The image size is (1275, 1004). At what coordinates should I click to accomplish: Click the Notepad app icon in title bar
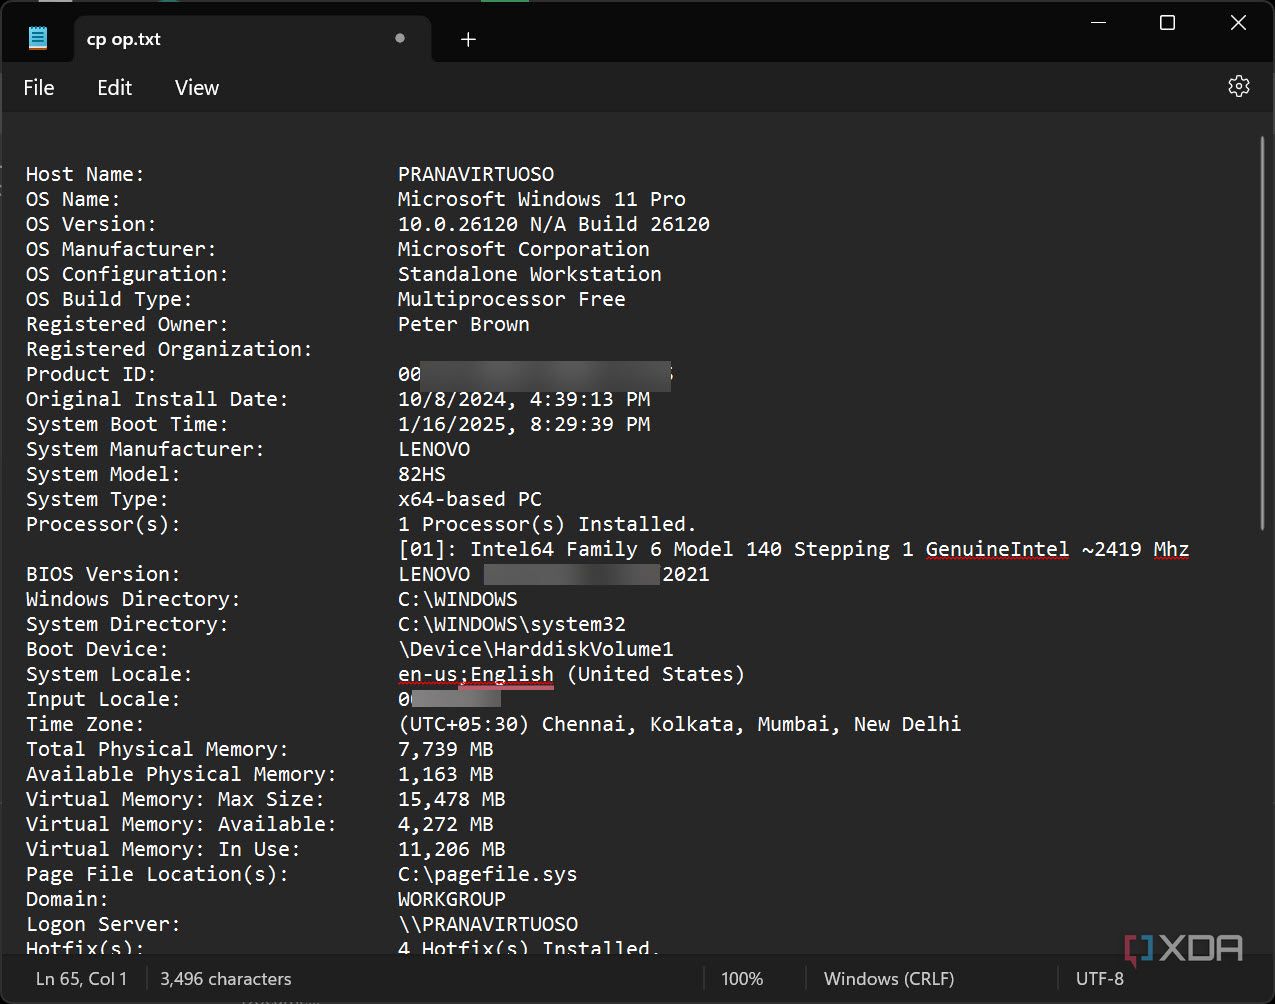(38, 39)
